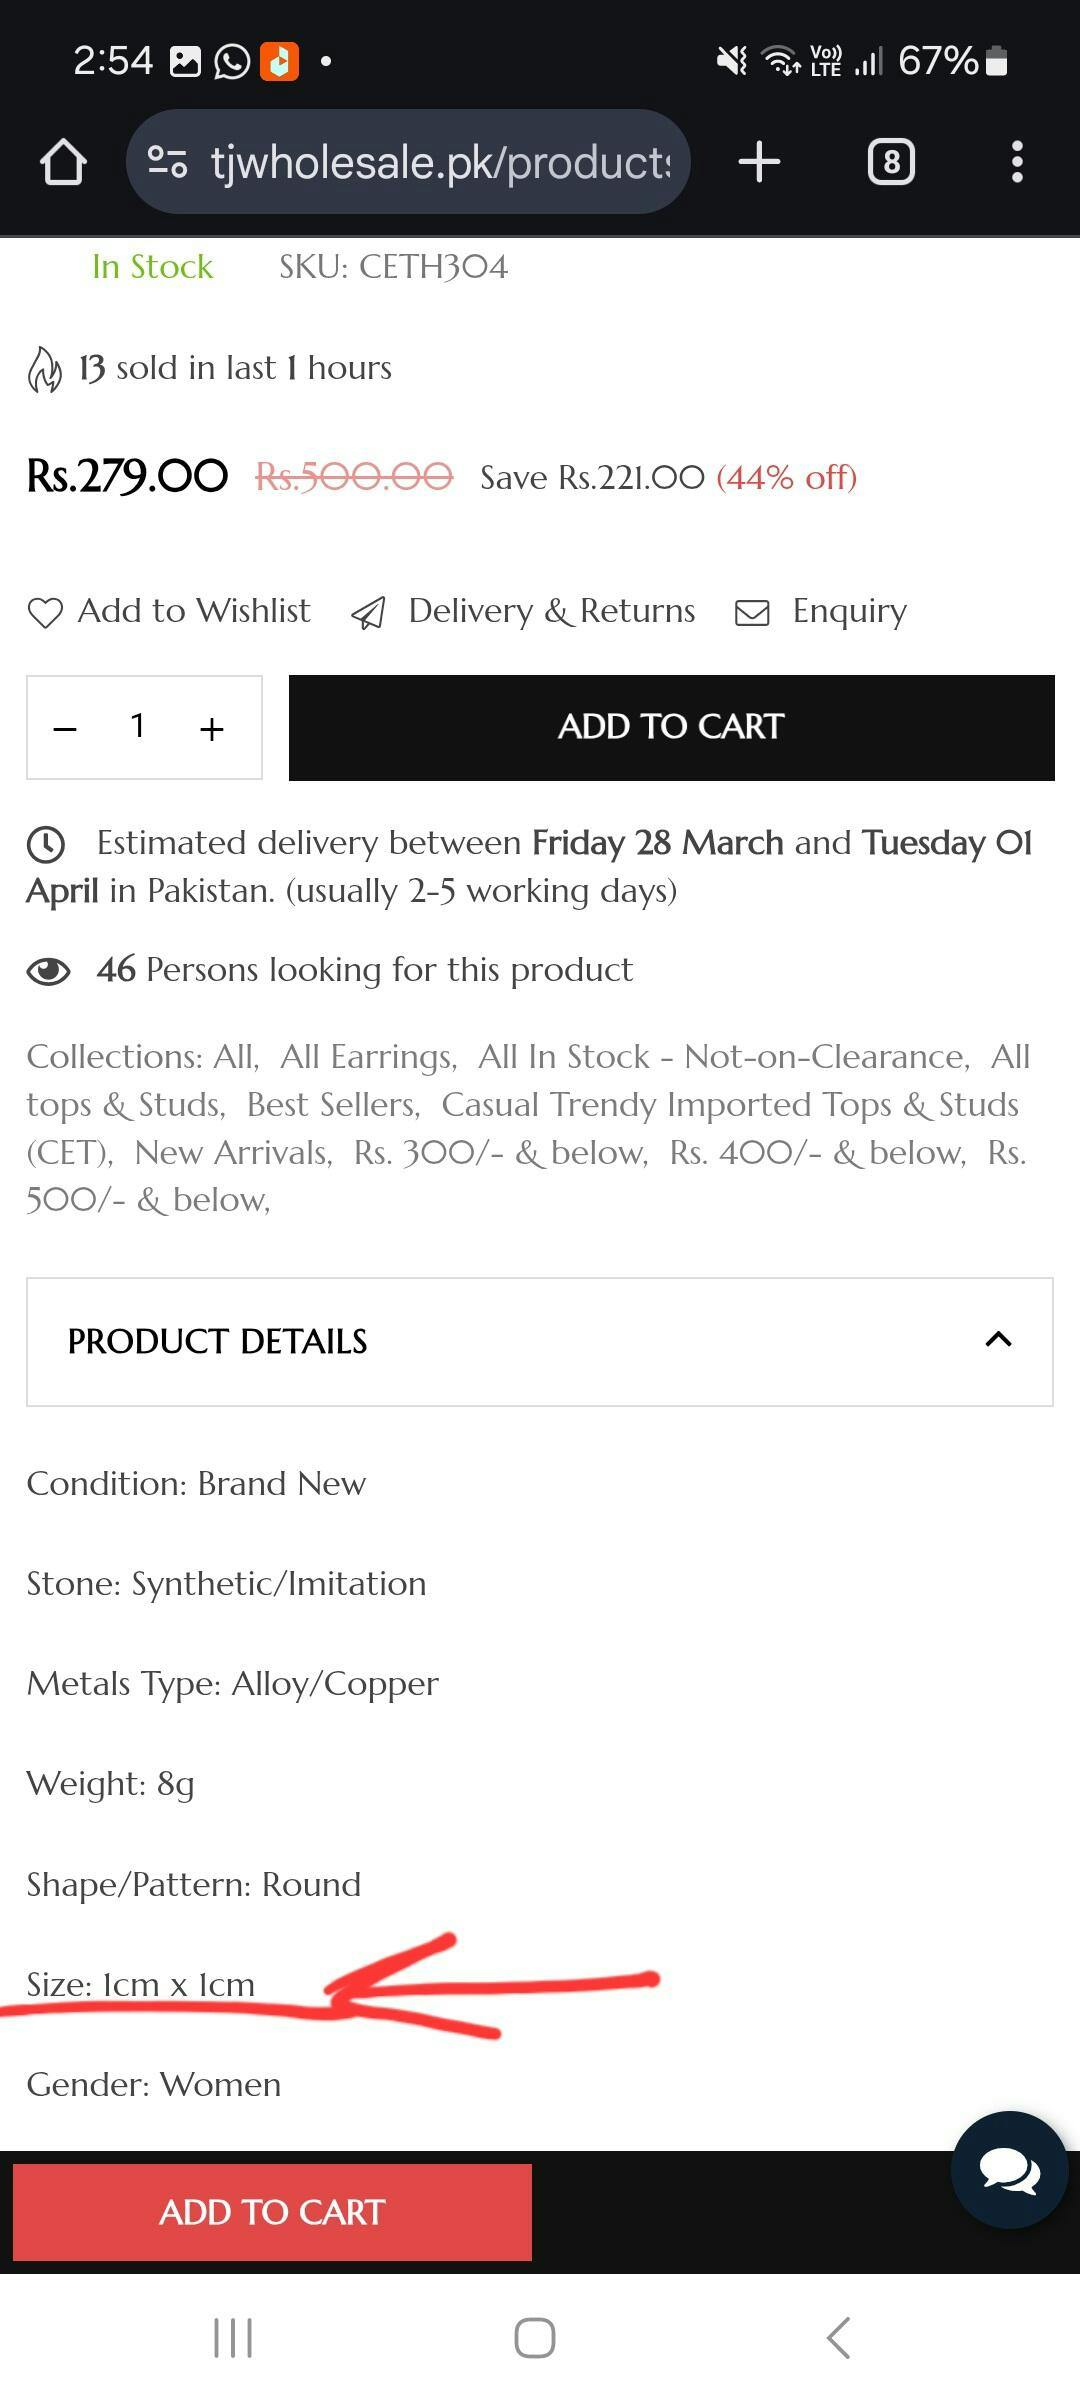Add this product to Wishlist
The height and width of the screenshot is (2400, 1080).
point(170,611)
